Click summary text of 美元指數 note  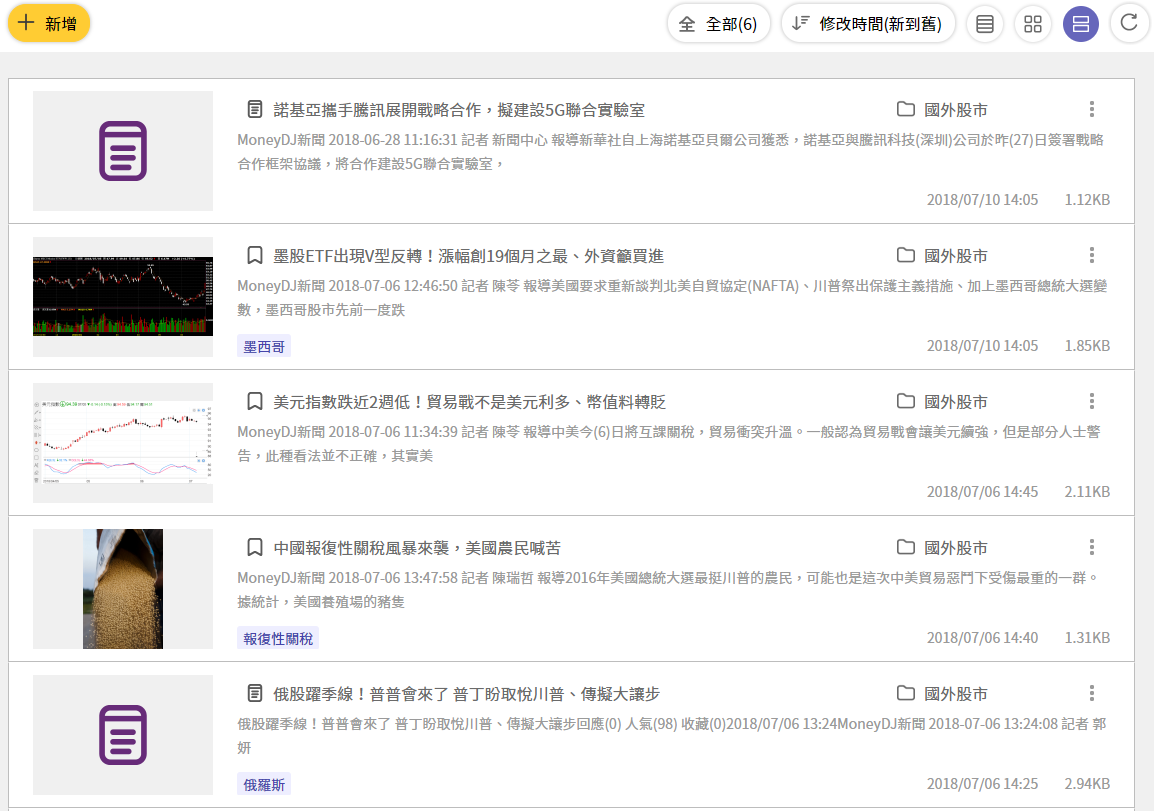pyautogui.click(x=669, y=444)
